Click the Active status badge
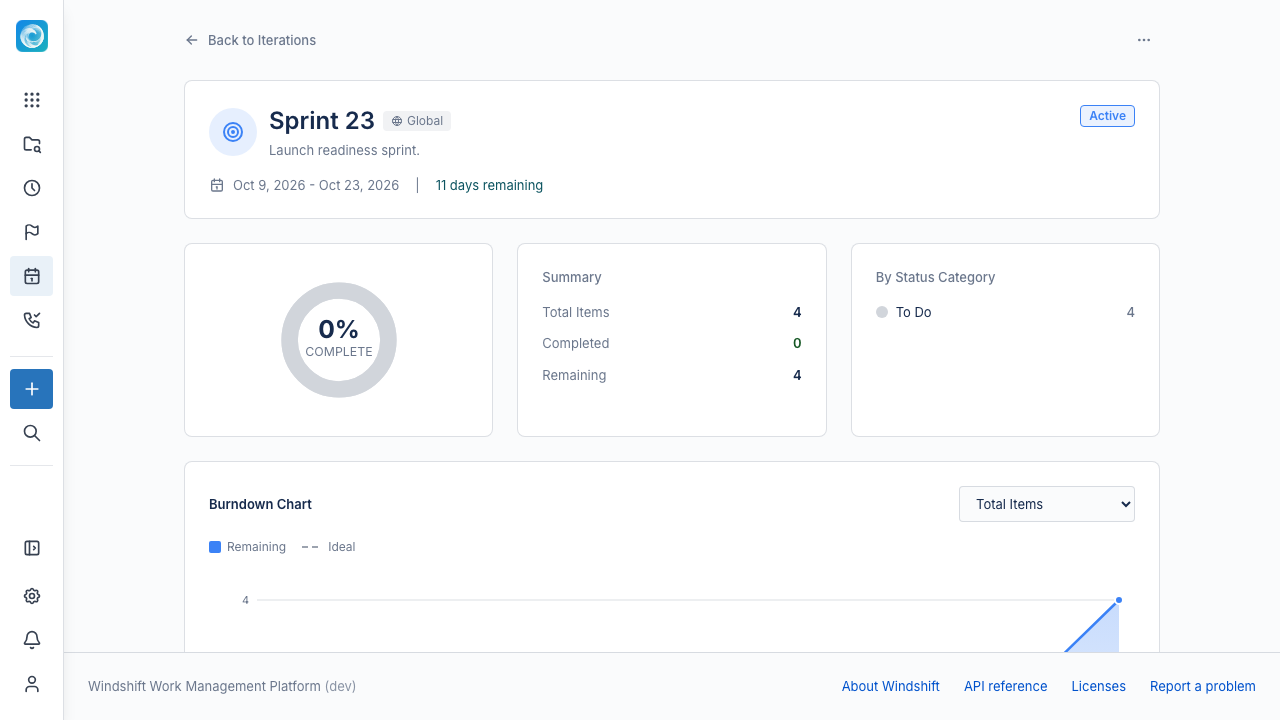 click(1107, 116)
